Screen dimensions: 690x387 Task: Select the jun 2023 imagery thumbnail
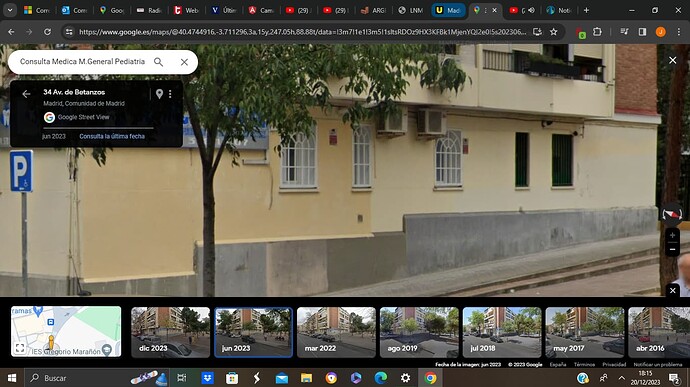tap(253, 332)
